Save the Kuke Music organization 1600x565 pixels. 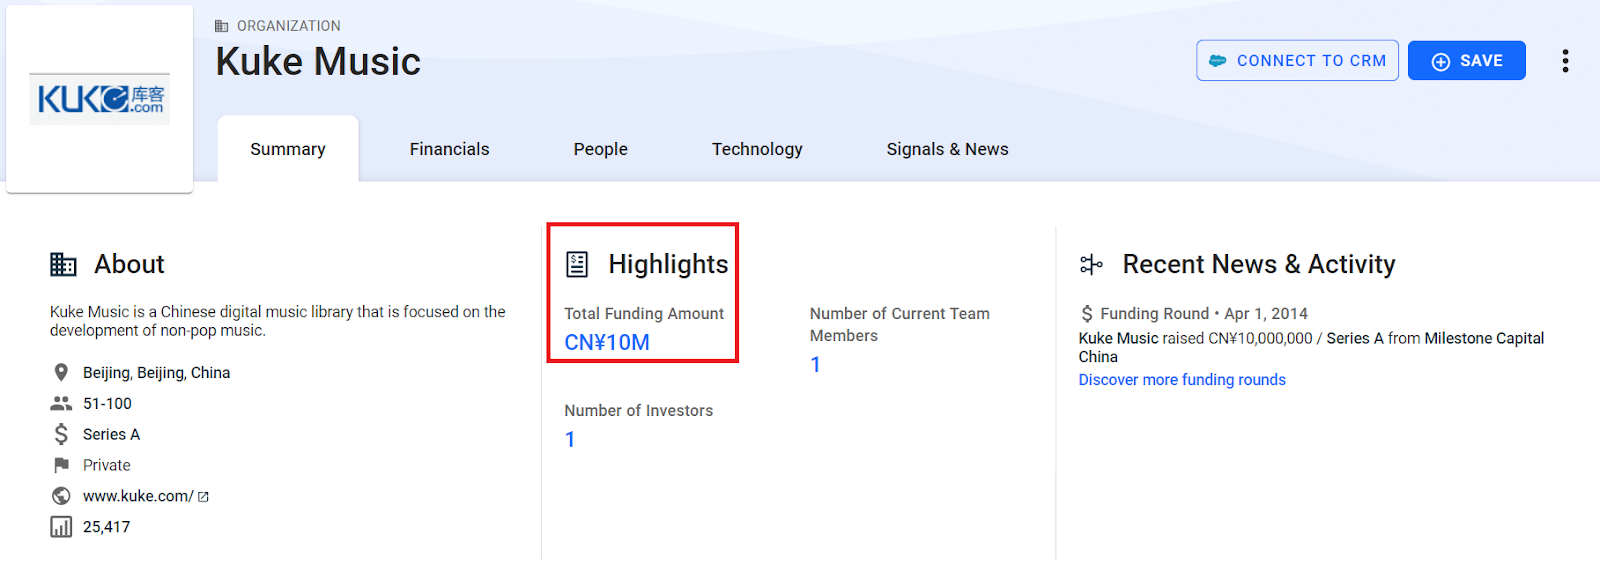click(x=1466, y=61)
